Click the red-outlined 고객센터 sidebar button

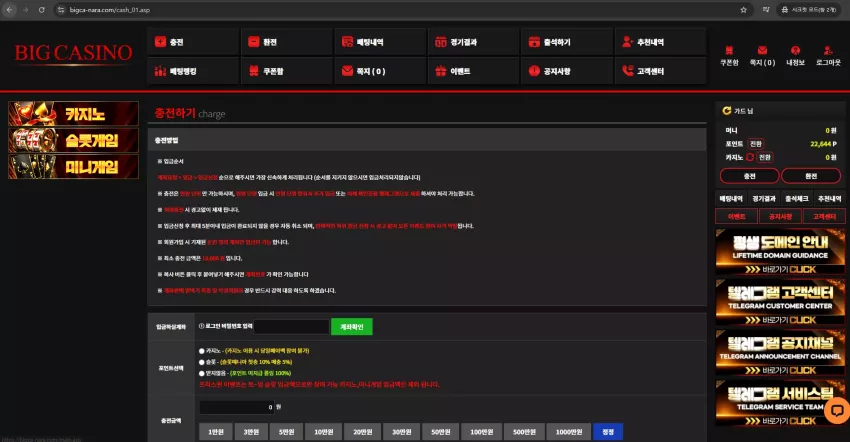pyautogui.click(x=824, y=216)
